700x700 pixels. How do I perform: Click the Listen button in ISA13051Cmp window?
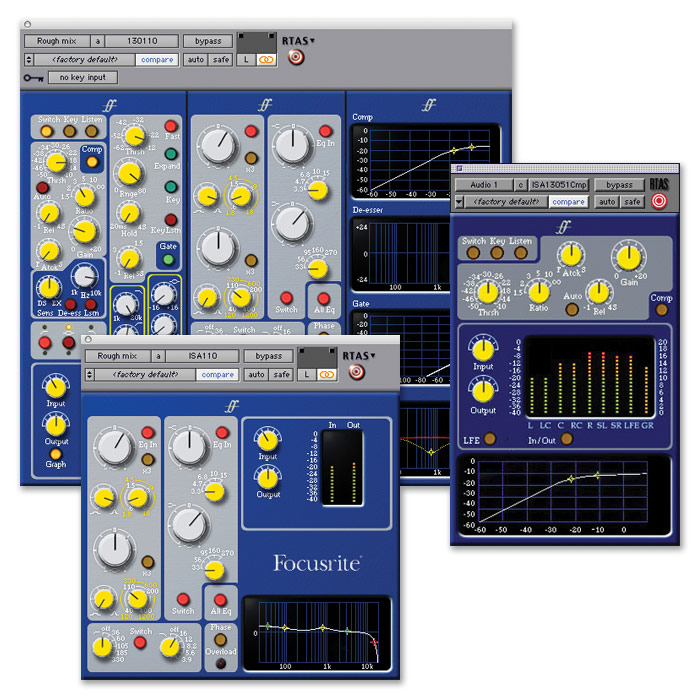pyautogui.click(x=521, y=253)
